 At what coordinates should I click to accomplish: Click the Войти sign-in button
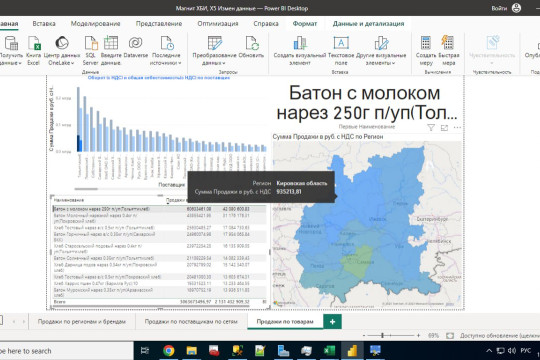click(499, 8)
